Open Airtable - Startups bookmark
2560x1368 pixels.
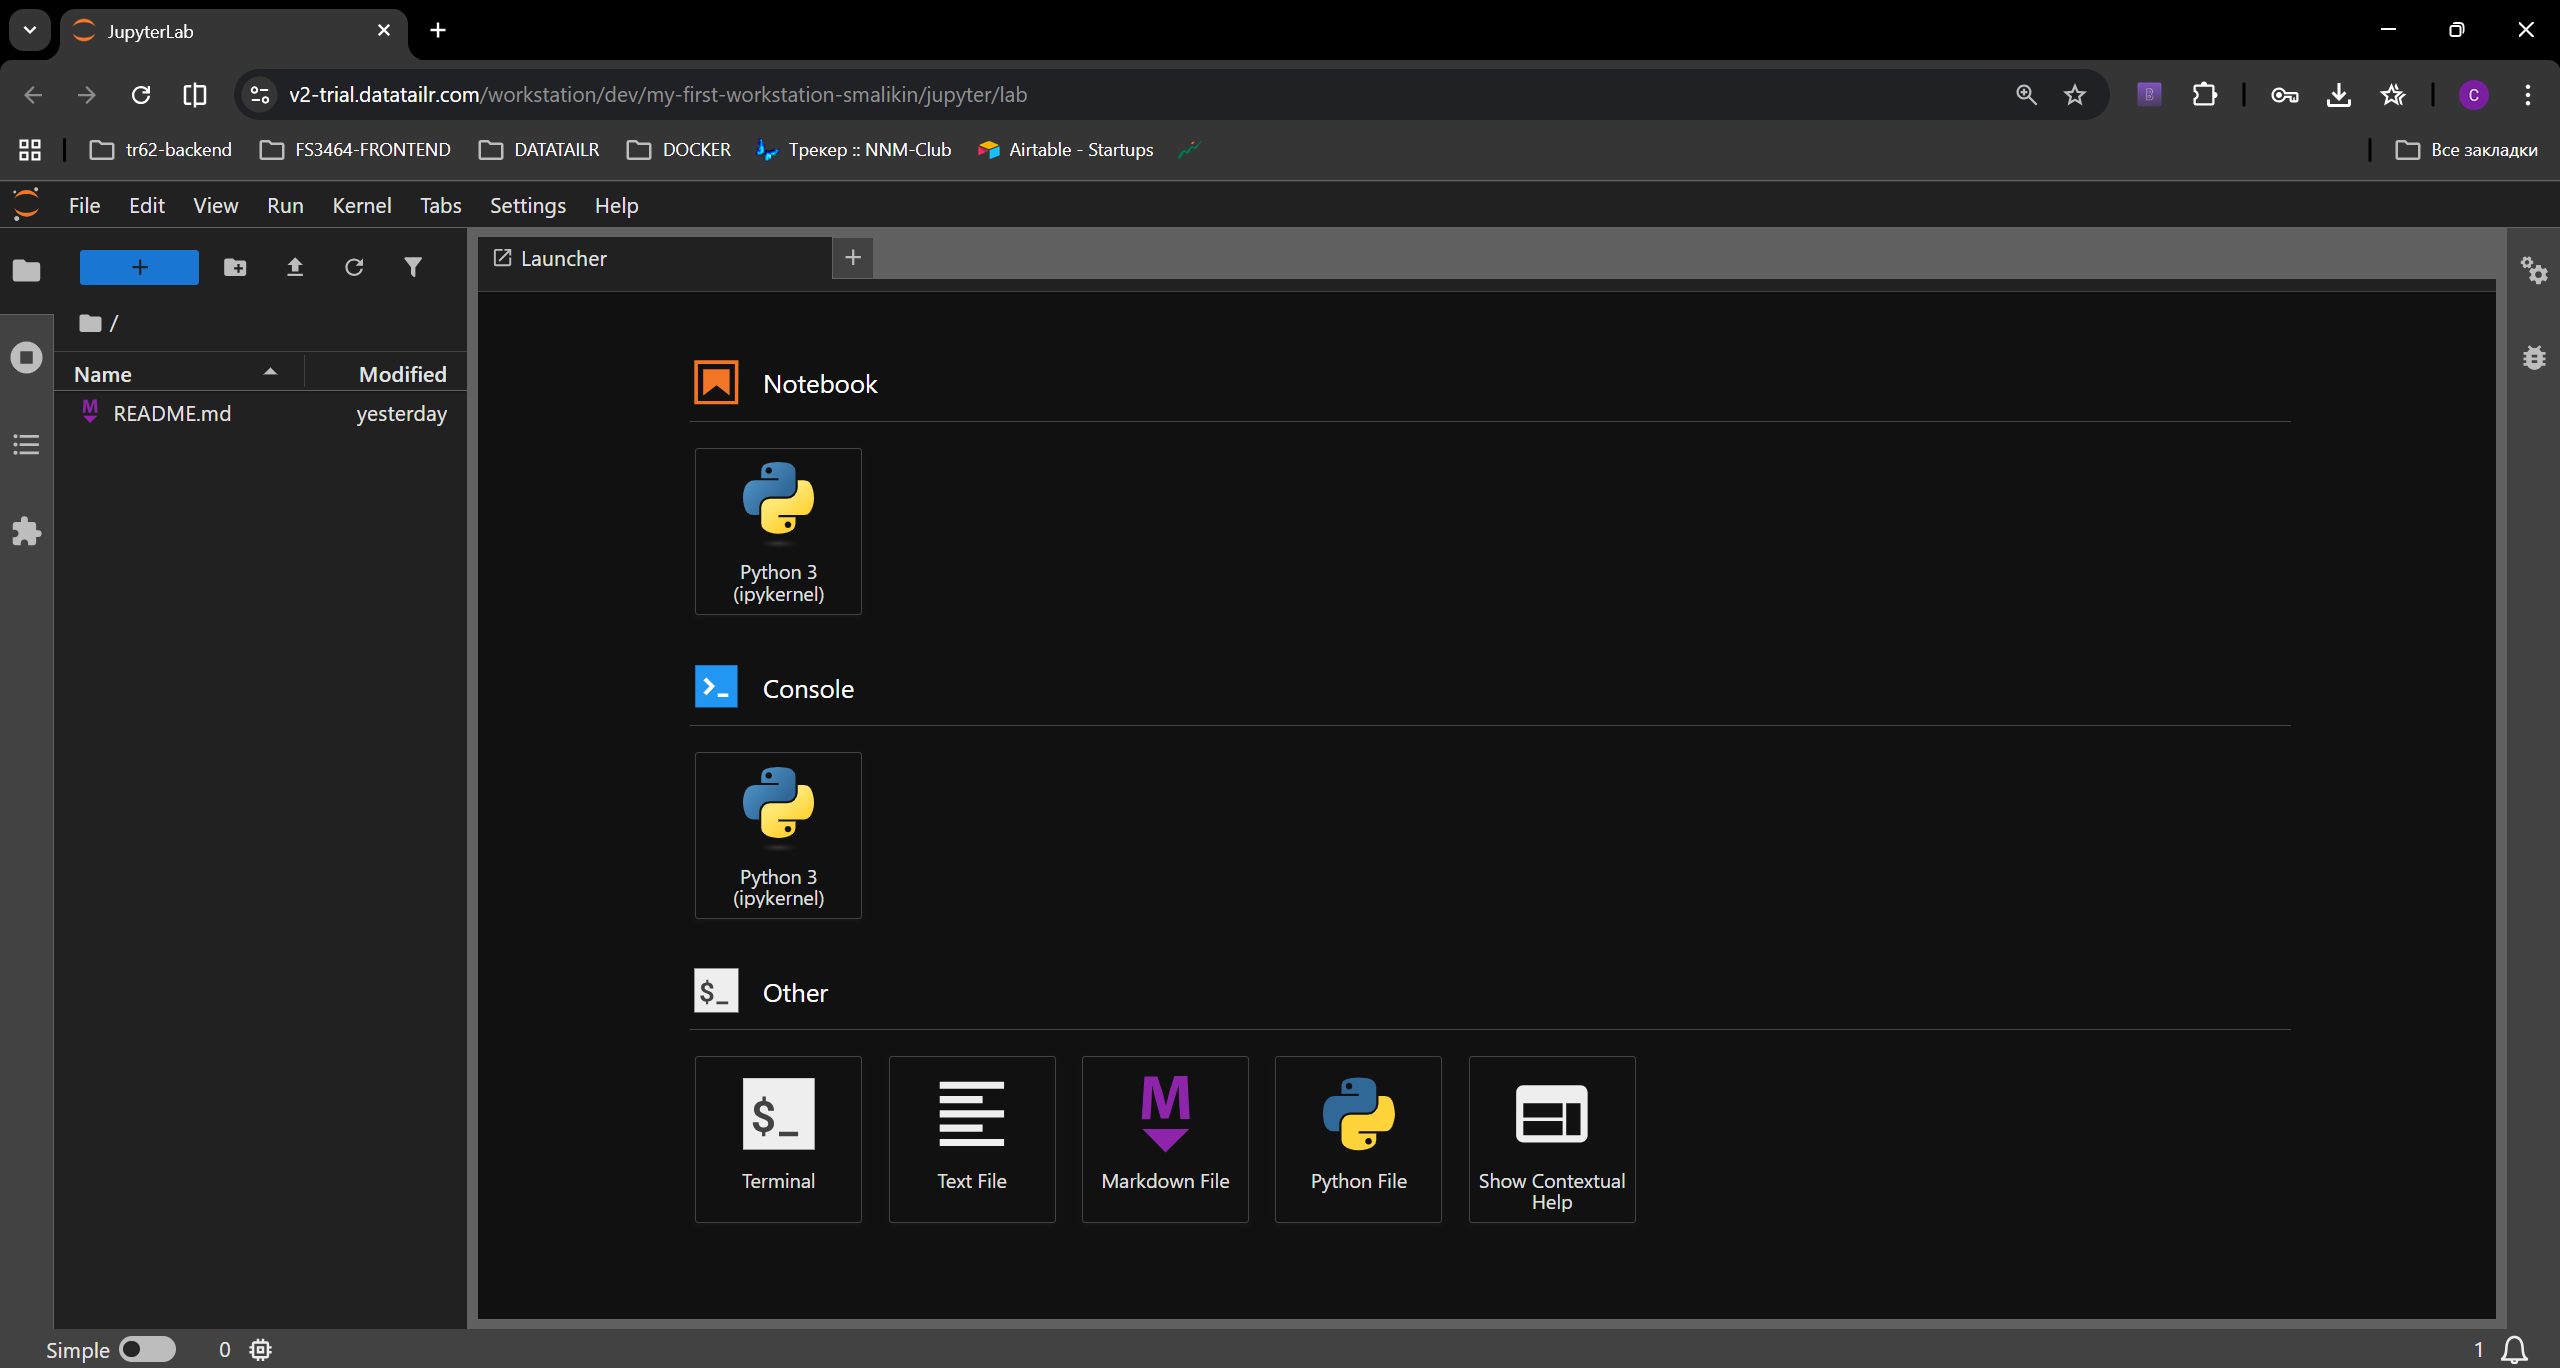coord(1066,150)
